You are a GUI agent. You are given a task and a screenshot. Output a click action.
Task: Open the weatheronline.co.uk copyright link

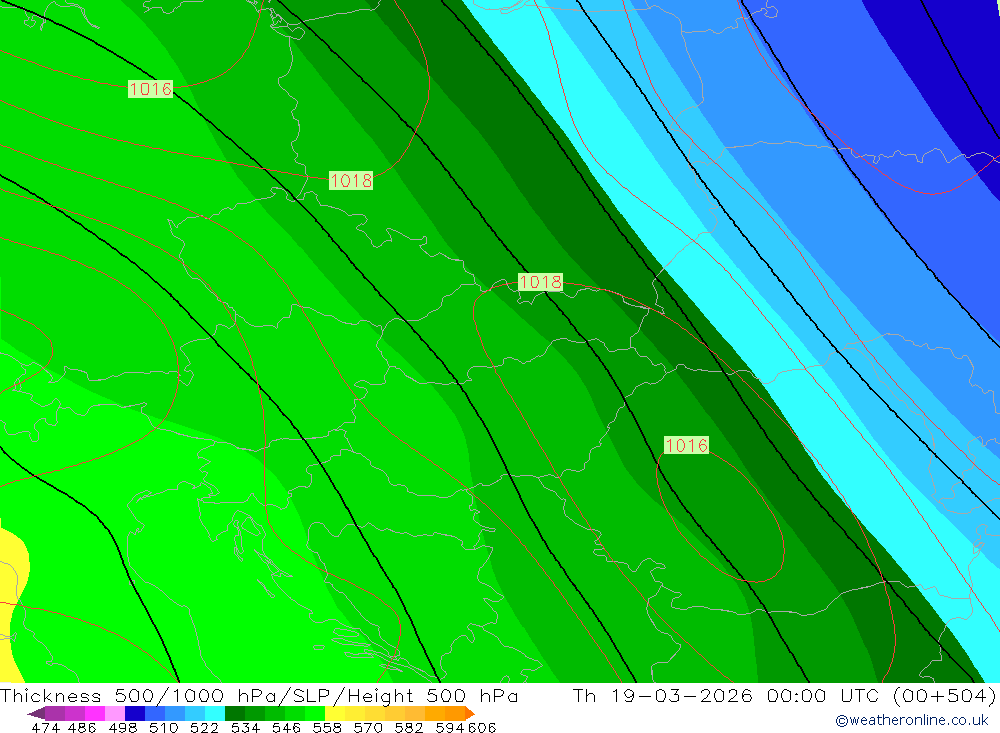[x=912, y=720]
